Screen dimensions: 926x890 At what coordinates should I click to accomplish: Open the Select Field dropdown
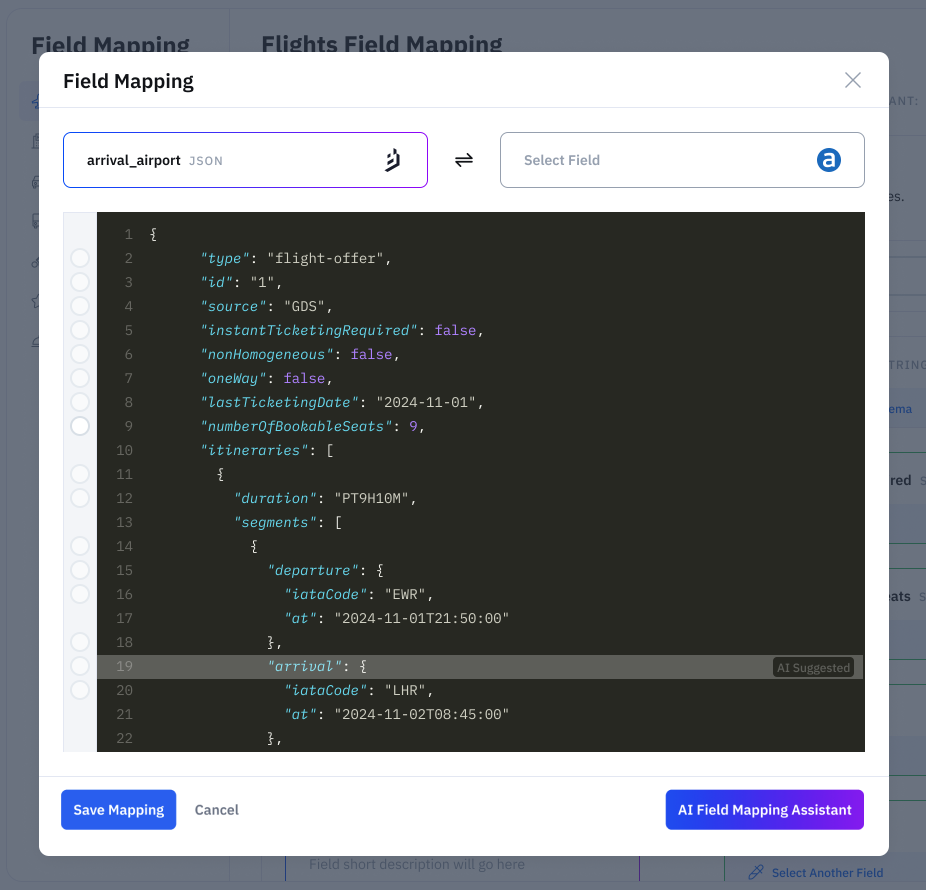pos(682,160)
